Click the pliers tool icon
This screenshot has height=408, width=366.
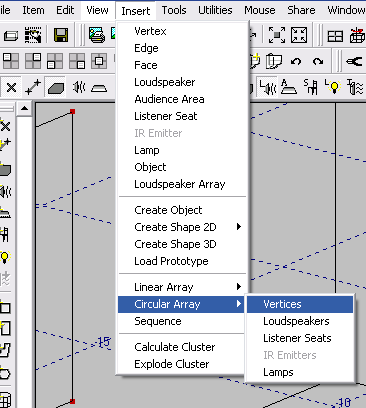[x=354, y=61]
